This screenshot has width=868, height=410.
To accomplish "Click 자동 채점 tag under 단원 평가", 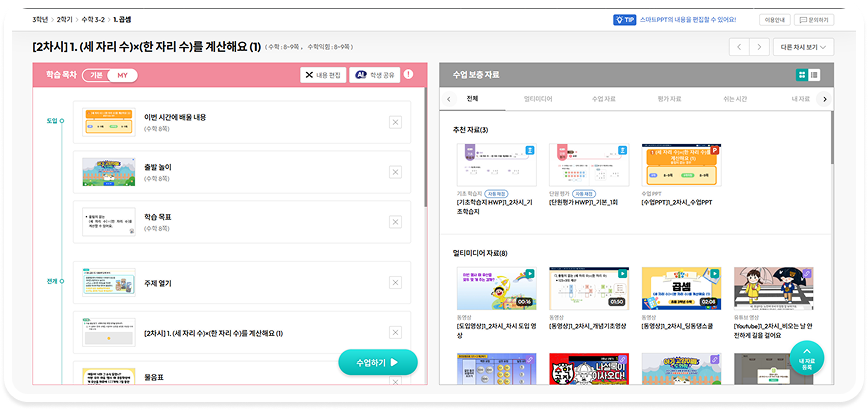I will (x=585, y=194).
